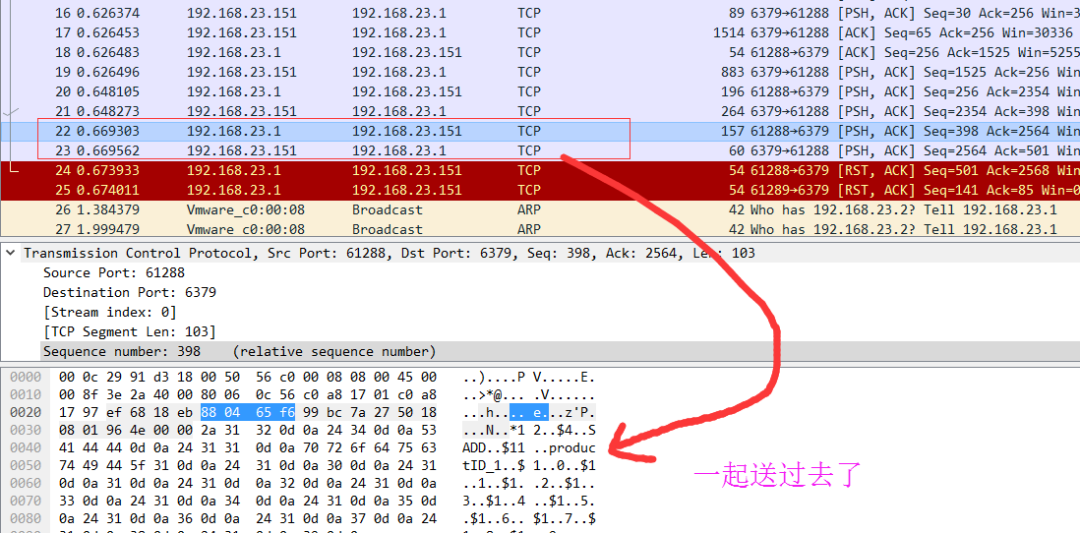Select RST packet 25 at 0.674011
The image size is (1080, 533).
coord(540,190)
